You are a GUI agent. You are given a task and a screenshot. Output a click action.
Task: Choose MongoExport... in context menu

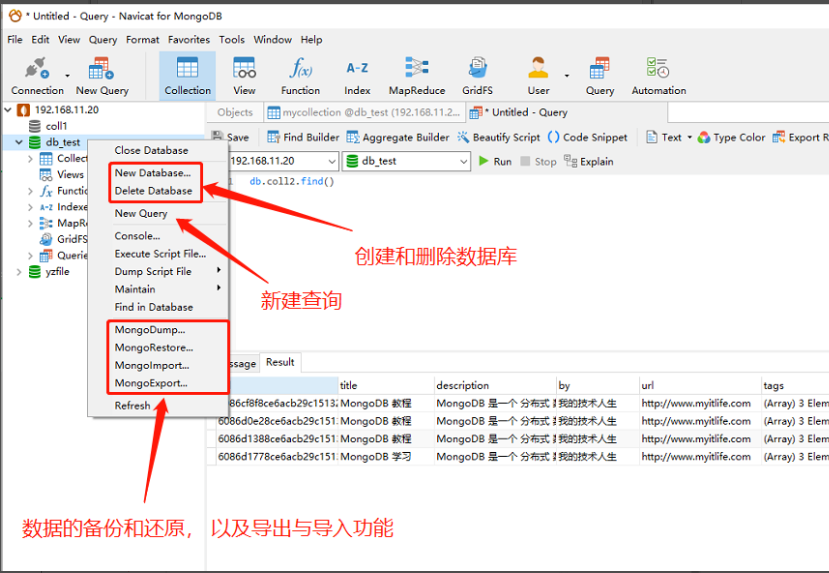151,383
